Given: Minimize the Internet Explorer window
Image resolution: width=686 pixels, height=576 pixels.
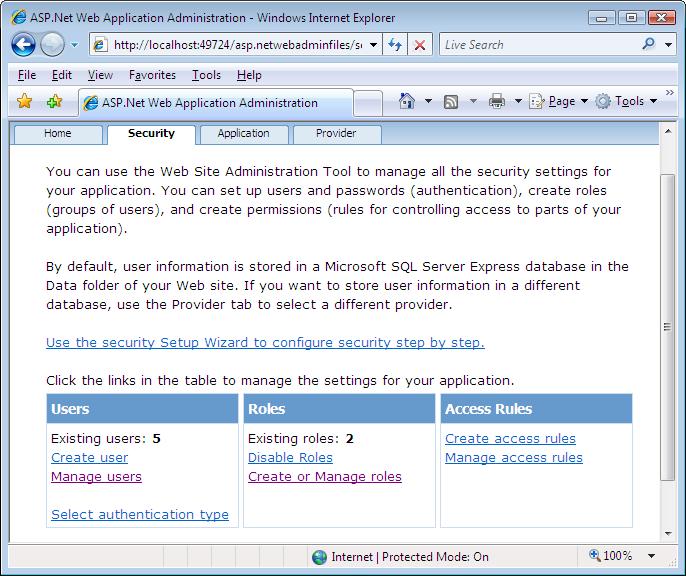Looking at the screenshot, I should coord(602,18).
